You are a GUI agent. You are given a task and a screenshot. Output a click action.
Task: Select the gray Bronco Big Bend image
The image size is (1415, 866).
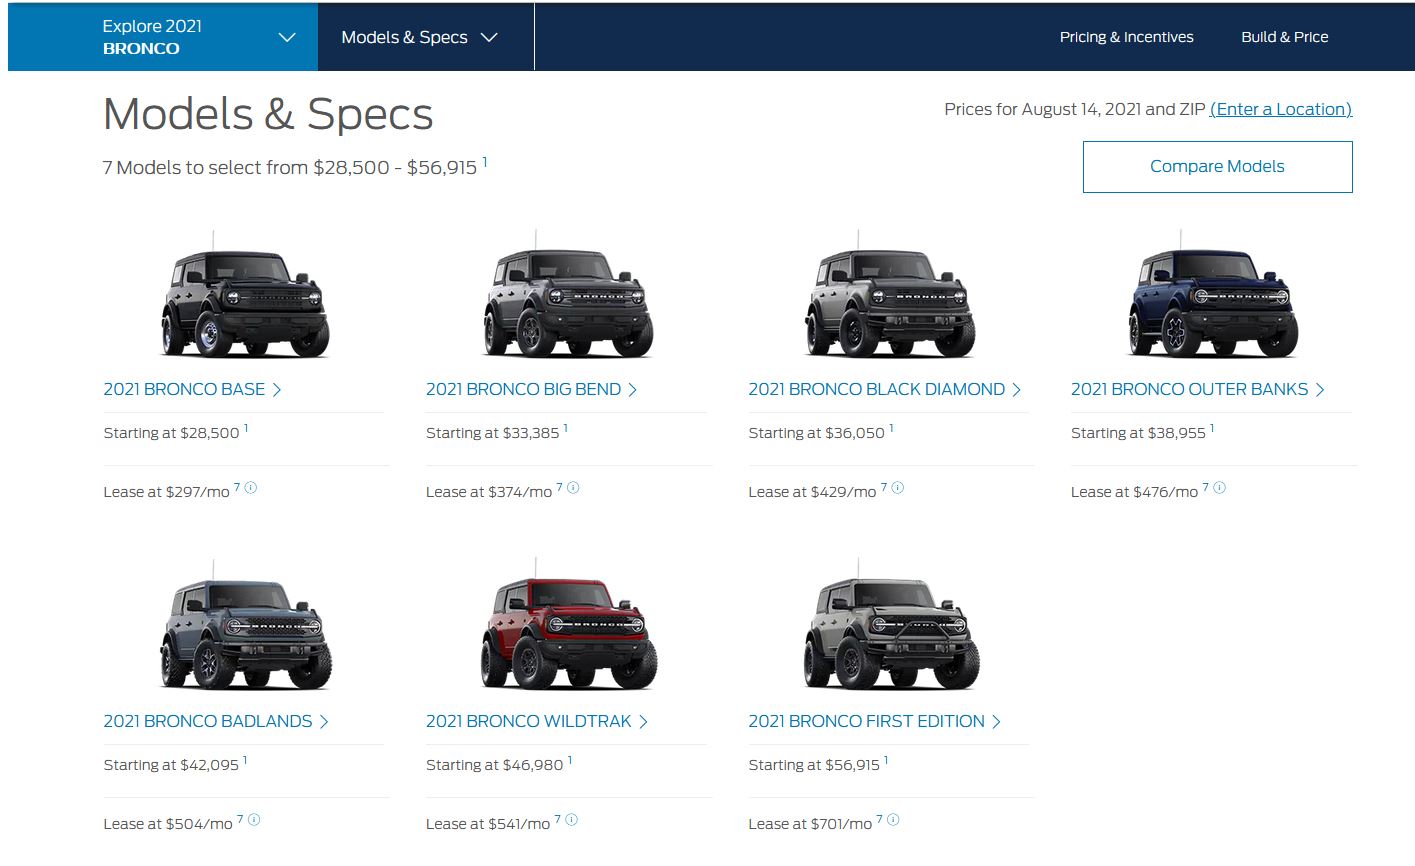pyautogui.click(x=568, y=295)
